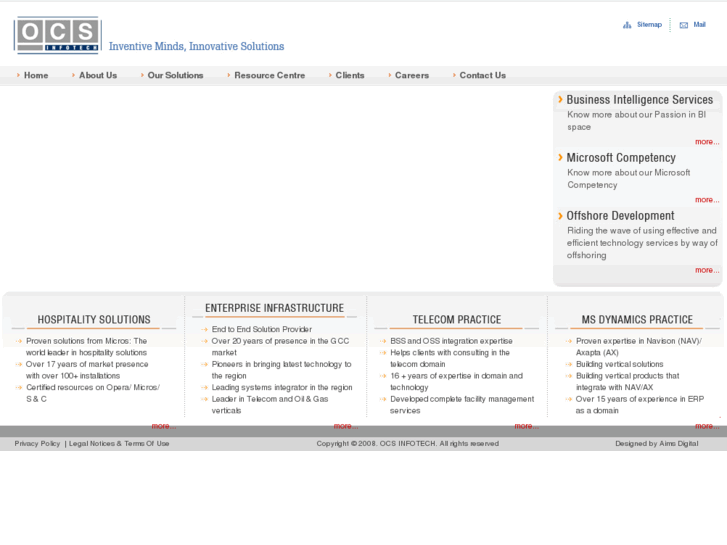Click more under MS Dynamics Practice
Viewport: 727px width, 545px height.
(x=706, y=426)
